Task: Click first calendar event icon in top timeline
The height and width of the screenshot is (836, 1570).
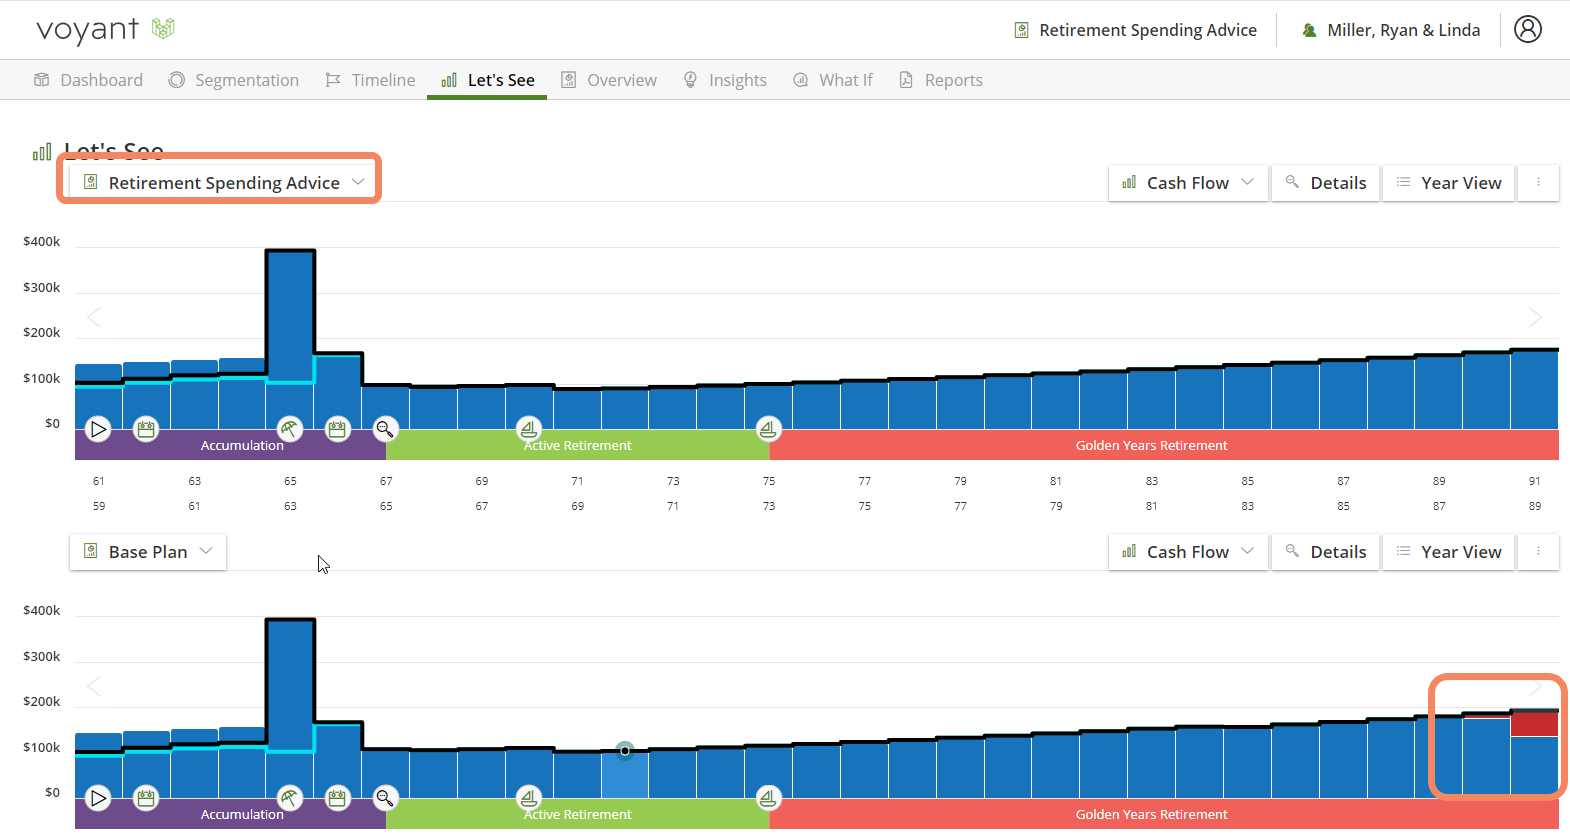Action: (x=146, y=430)
